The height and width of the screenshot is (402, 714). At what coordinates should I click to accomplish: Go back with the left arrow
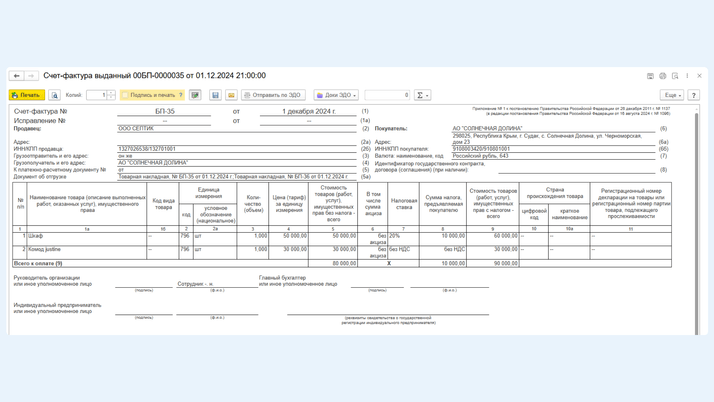click(x=17, y=76)
